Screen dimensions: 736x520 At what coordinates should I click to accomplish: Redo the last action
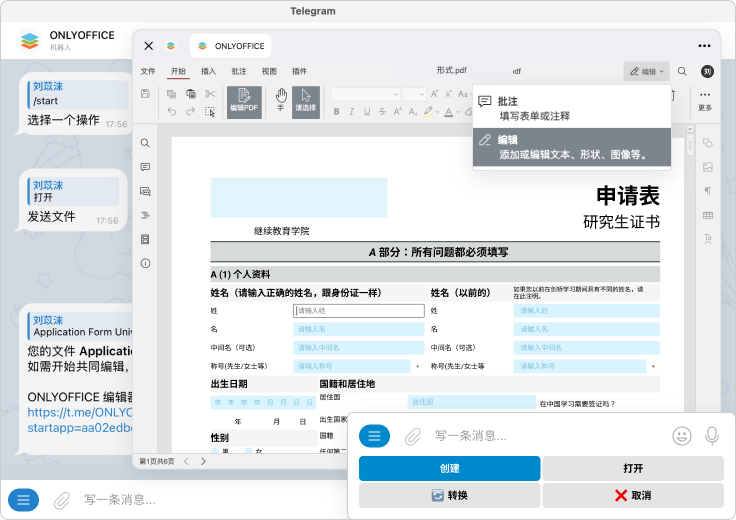coord(191,112)
